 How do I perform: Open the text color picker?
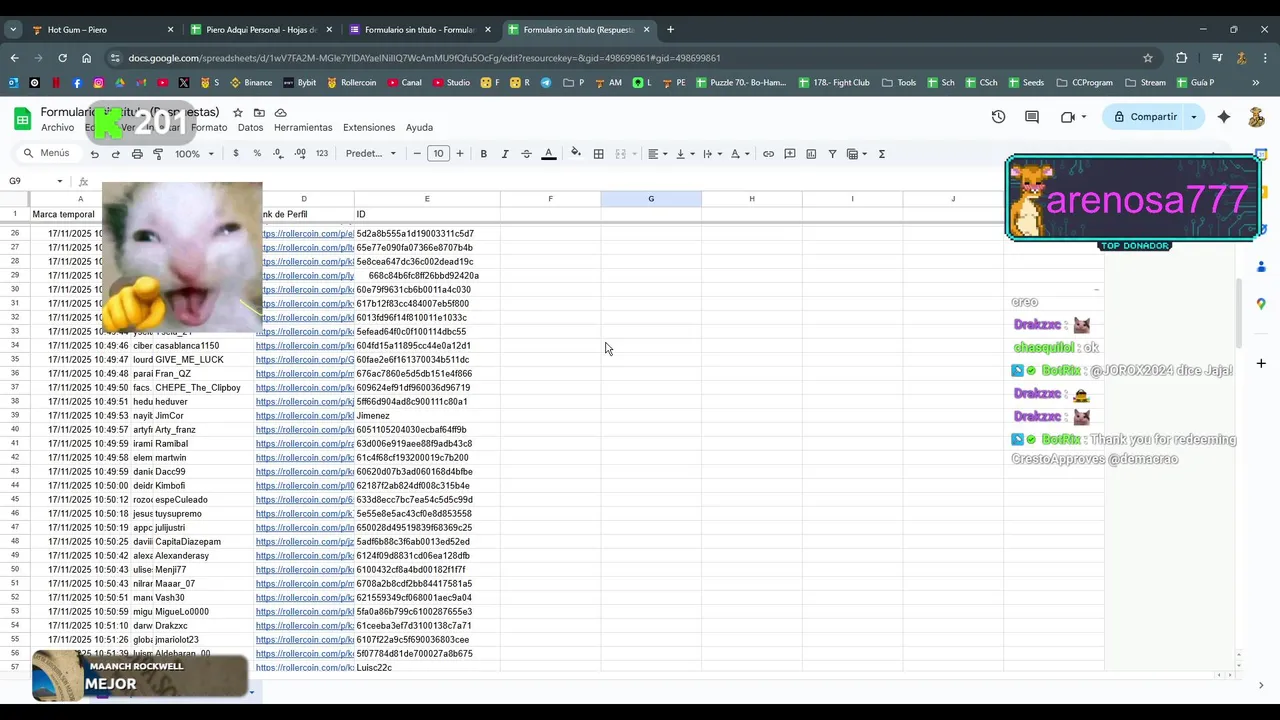548,154
